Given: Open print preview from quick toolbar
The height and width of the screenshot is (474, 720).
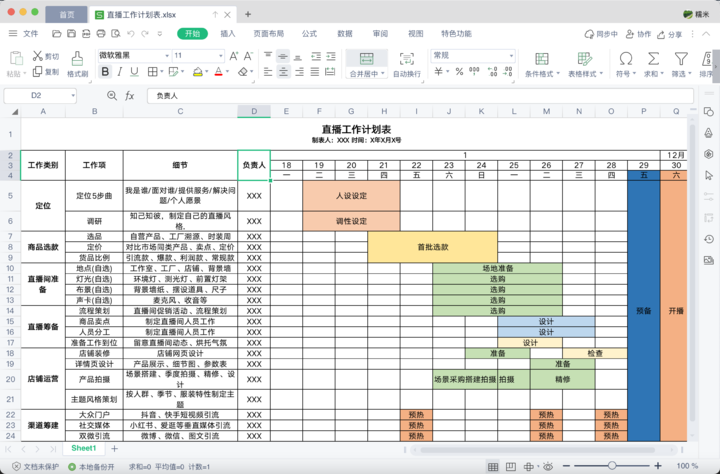Looking at the screenshot, I should coord(116,34).
